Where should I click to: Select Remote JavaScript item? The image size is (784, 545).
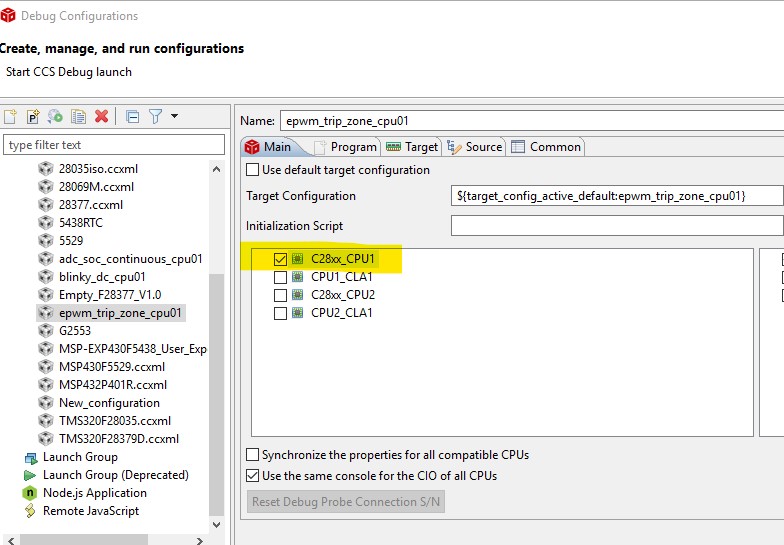90,511
